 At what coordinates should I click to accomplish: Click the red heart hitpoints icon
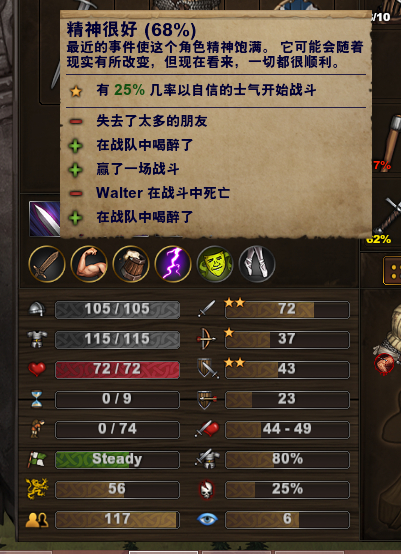tap(37, 369)
